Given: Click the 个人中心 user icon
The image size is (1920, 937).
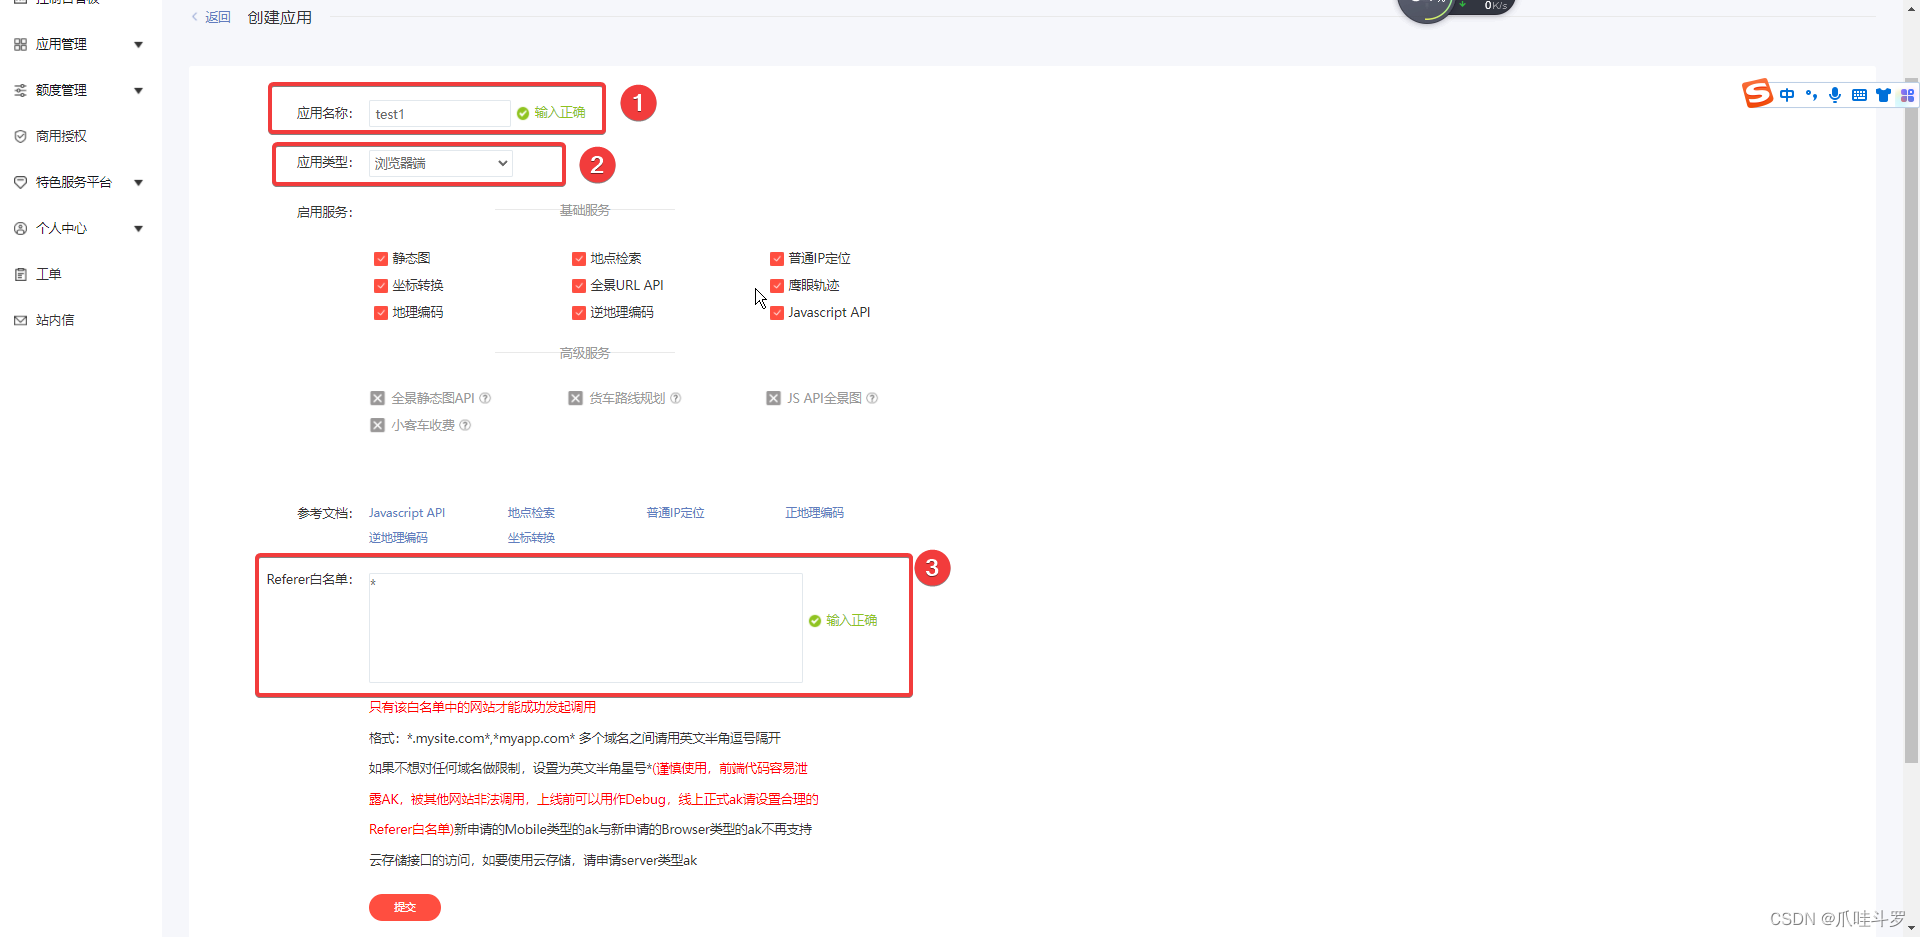Looking at the screenshot, I should tap(20, 228).
